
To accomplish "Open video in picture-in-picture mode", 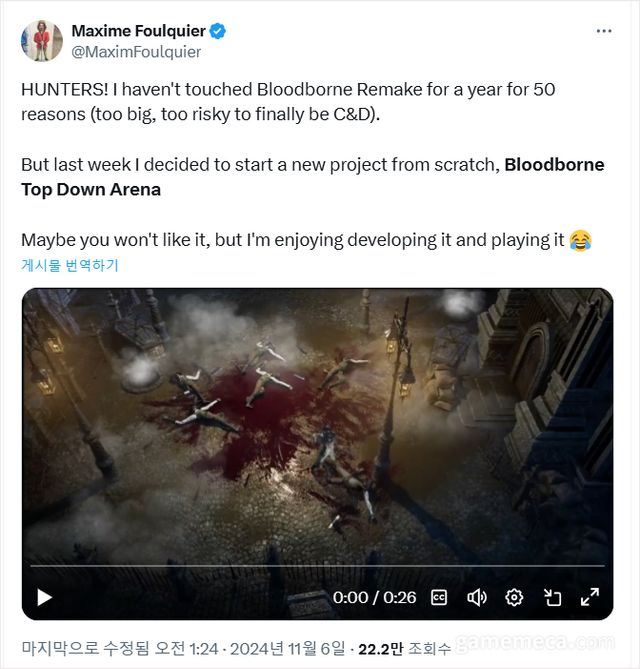I will point(552,597).
